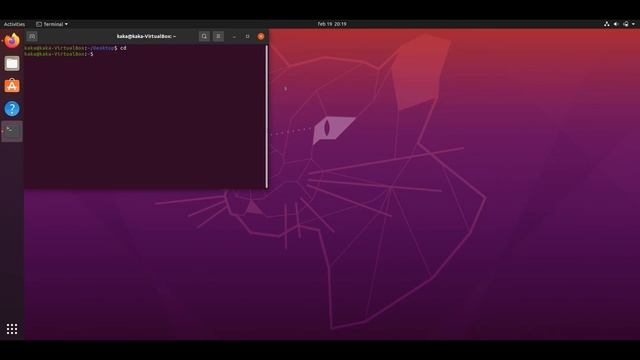Launch Ubuntu Software from dock

click(12, 86)
